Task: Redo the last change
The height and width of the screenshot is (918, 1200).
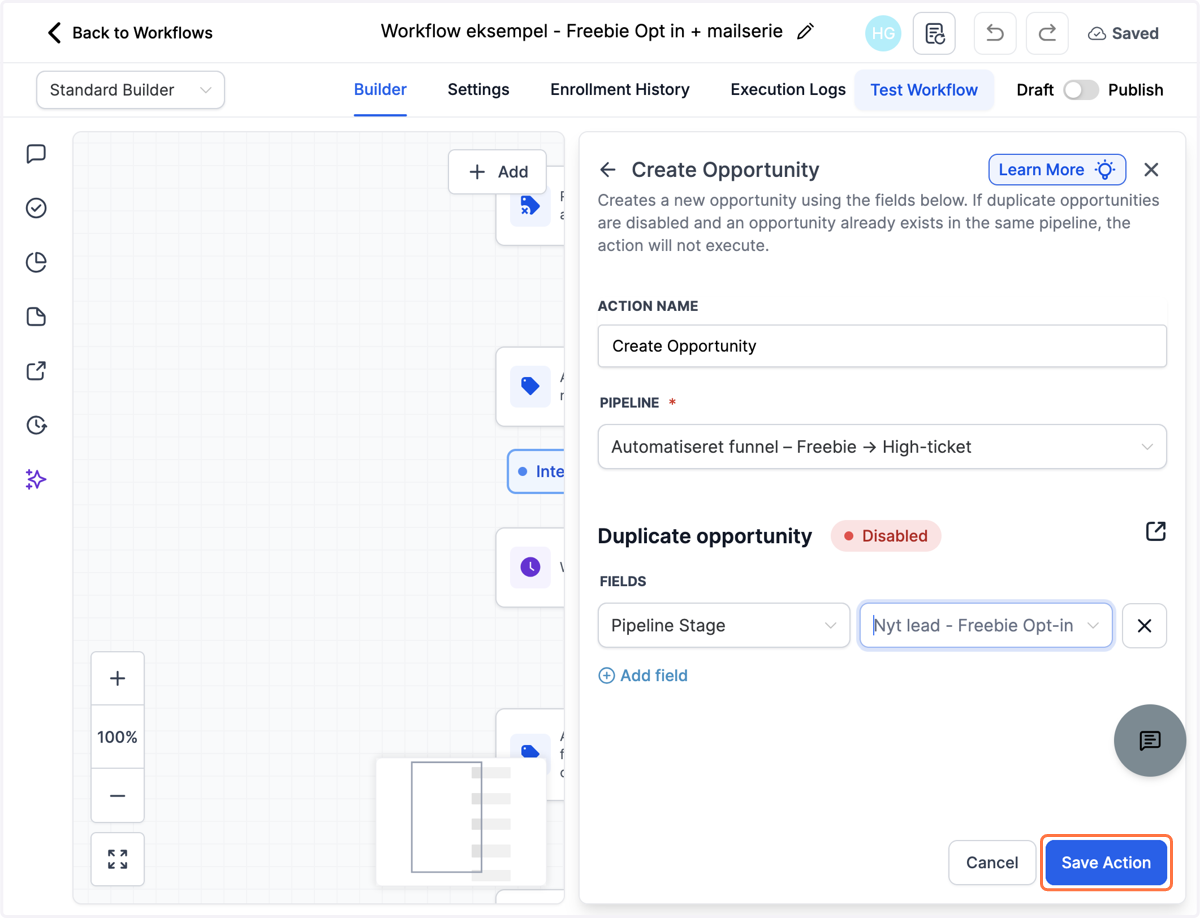Action: click(x=1047, y=33)
